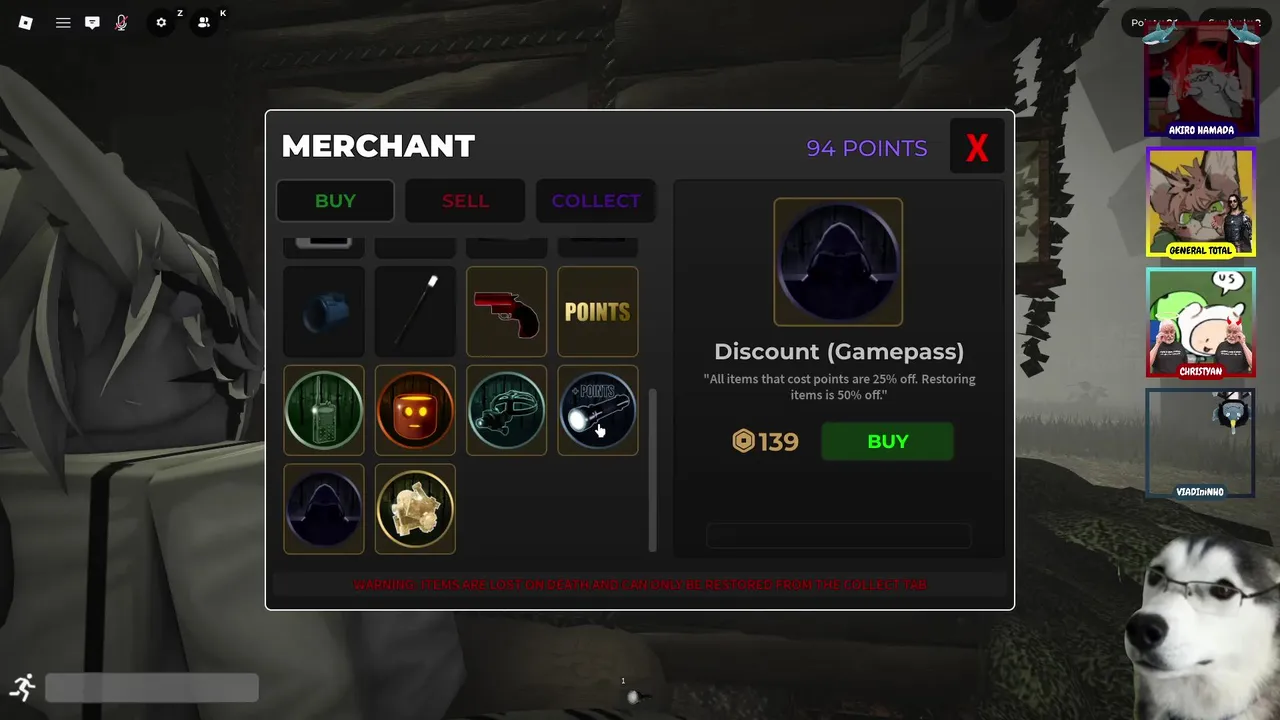
Task: Choose the gold POINTS item tile
Action: point(597,311)
